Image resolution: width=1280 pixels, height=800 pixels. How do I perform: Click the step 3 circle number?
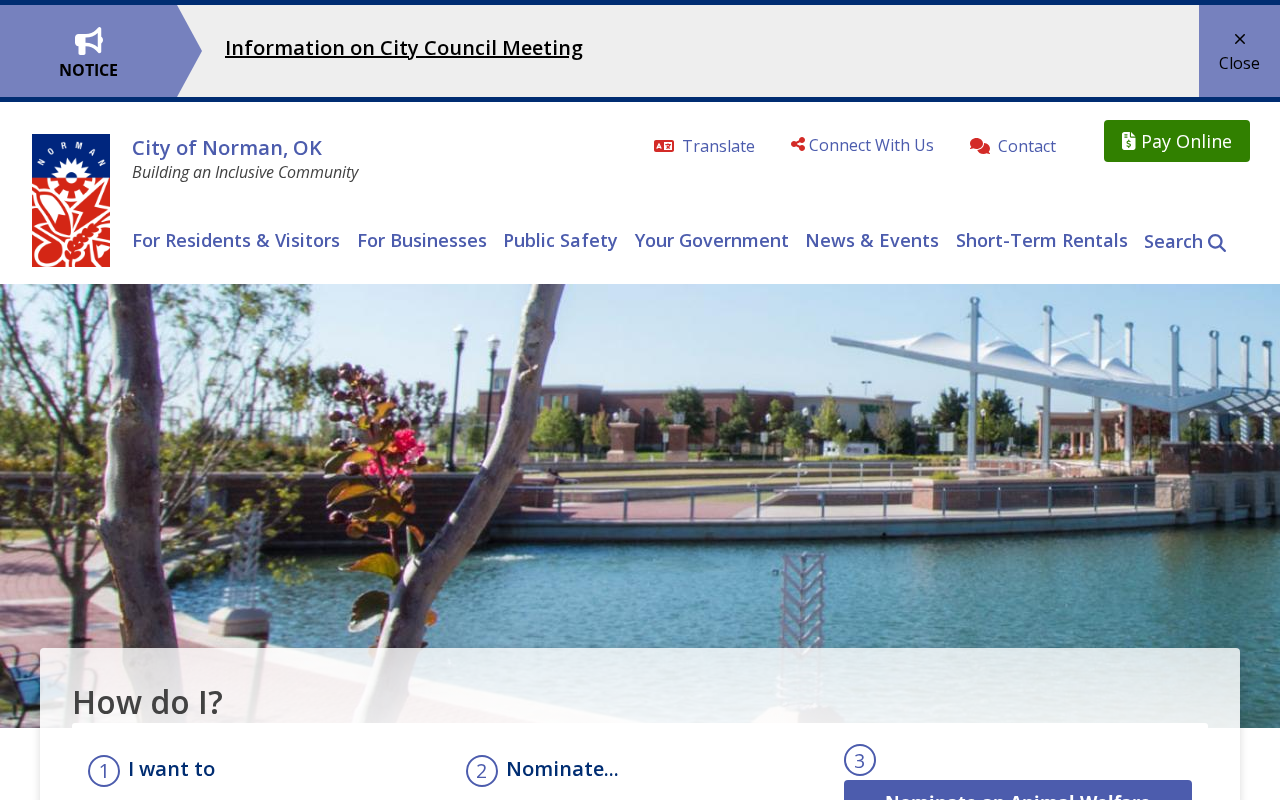tap(860, 760)
